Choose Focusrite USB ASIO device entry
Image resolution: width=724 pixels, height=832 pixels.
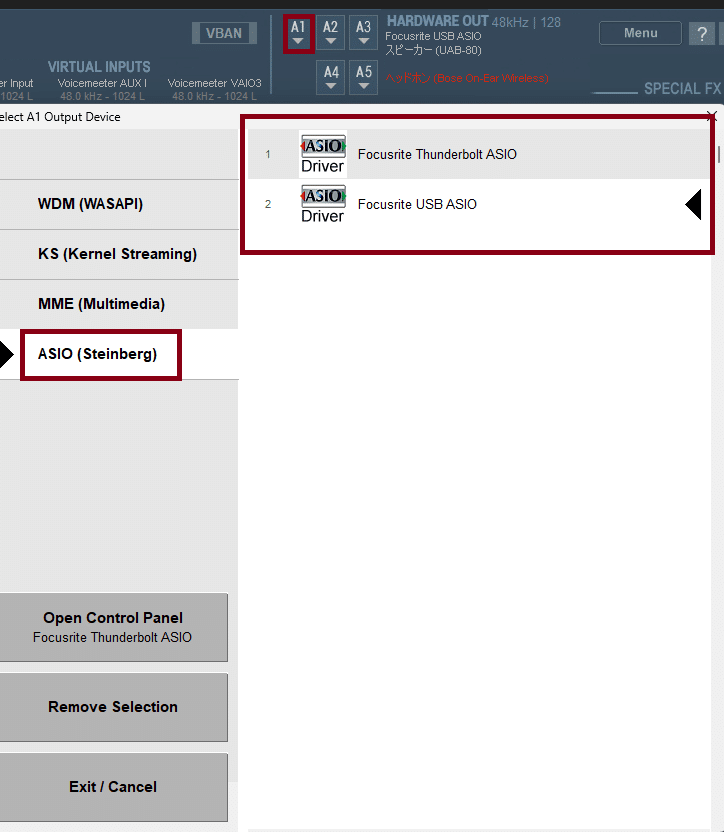tap(478, 204)
